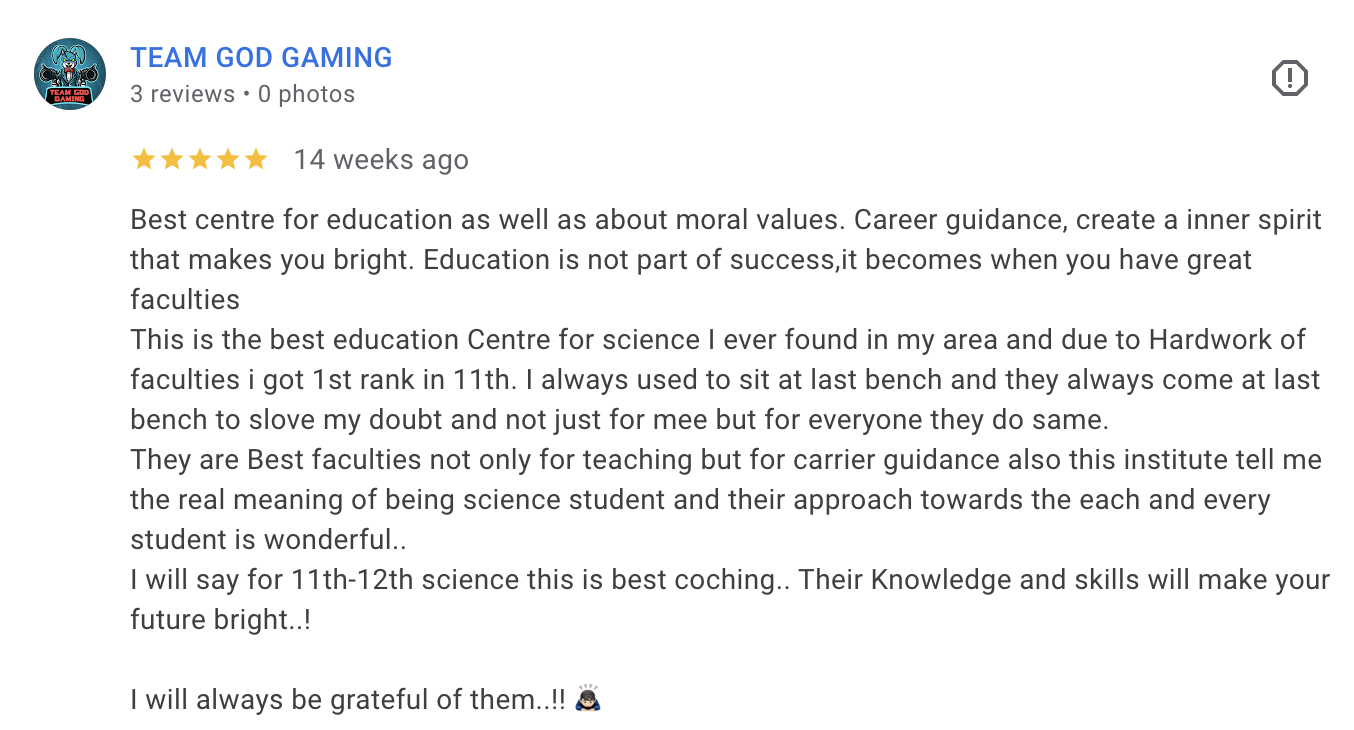Image resolution: width=1354 pixels, height=730 pixels.
Task: Click the fourth star in the rating
Action: pyautogui.click(x=228, y=160)
